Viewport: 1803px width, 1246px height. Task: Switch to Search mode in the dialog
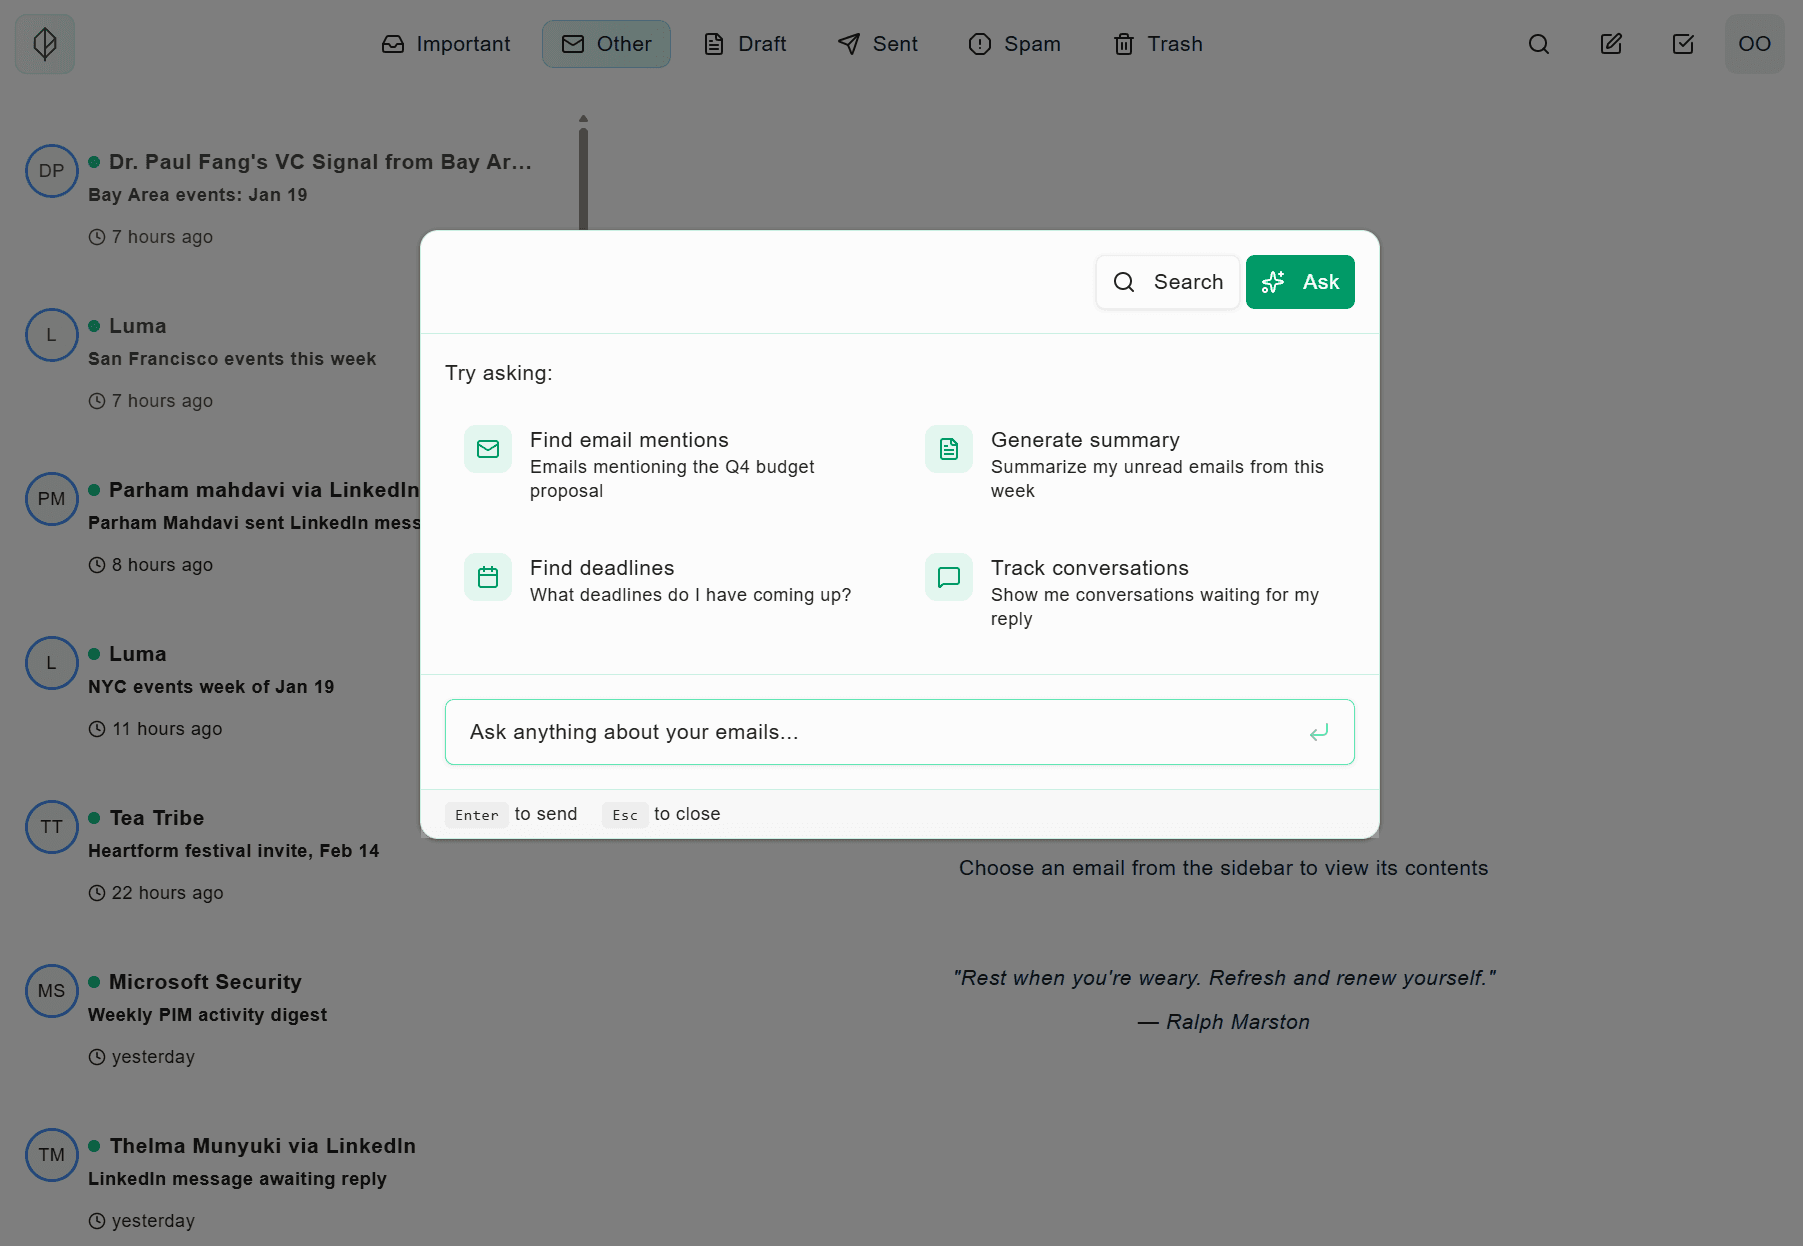tap(1167, 282)
